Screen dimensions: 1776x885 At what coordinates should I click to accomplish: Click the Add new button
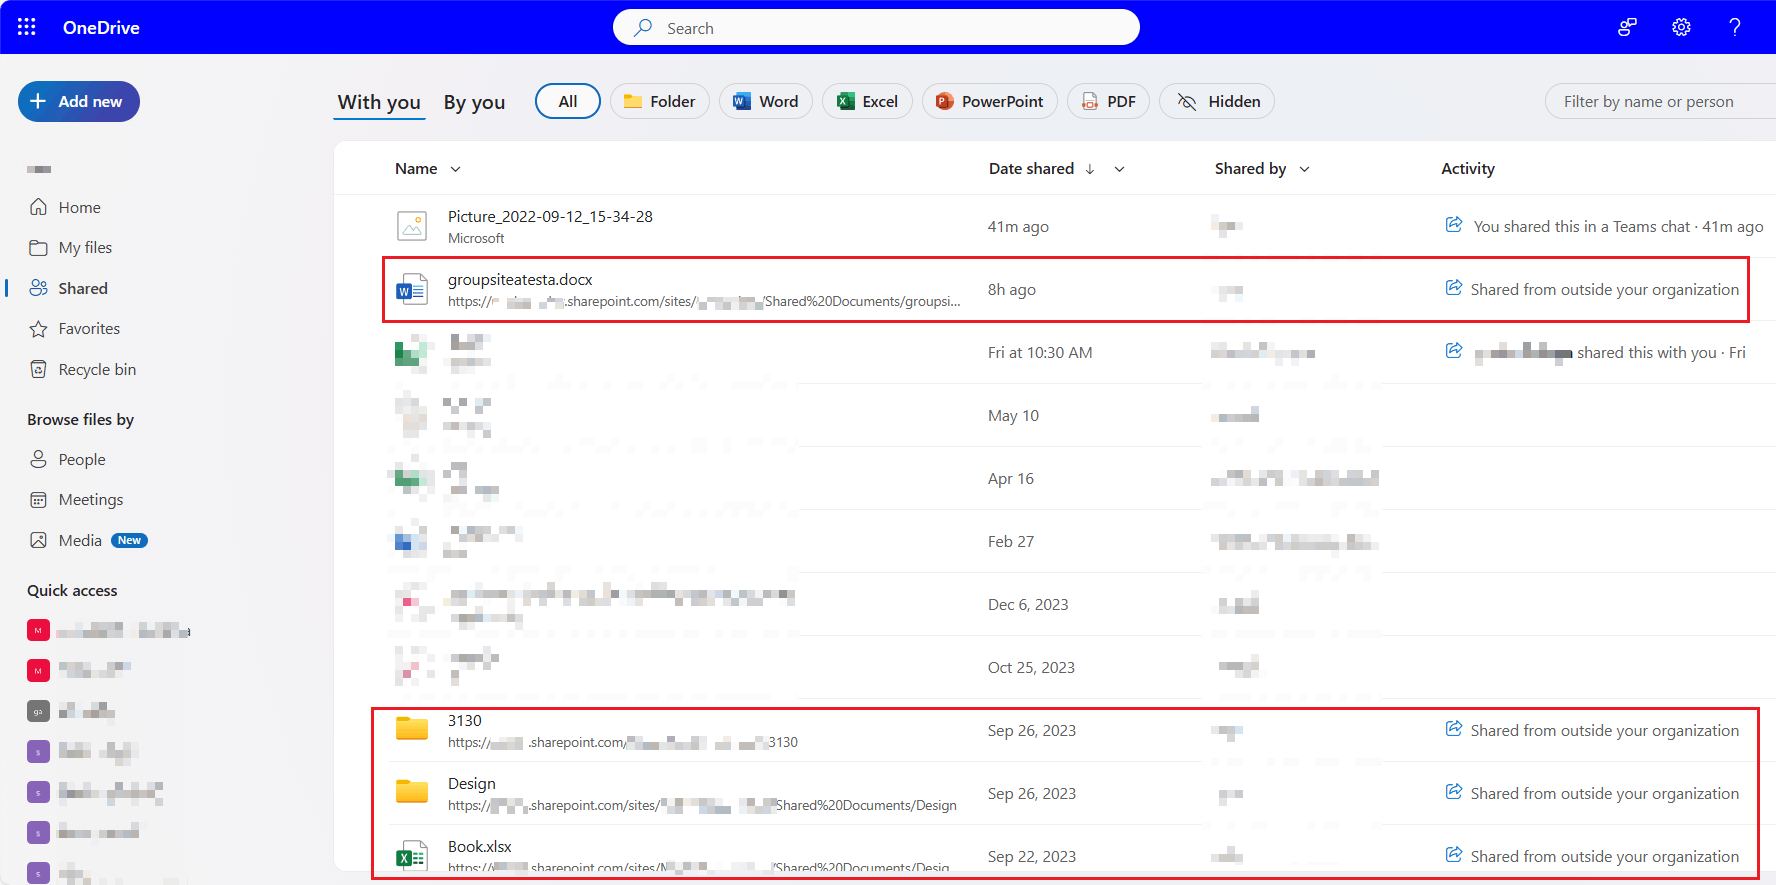coord(79,101)
